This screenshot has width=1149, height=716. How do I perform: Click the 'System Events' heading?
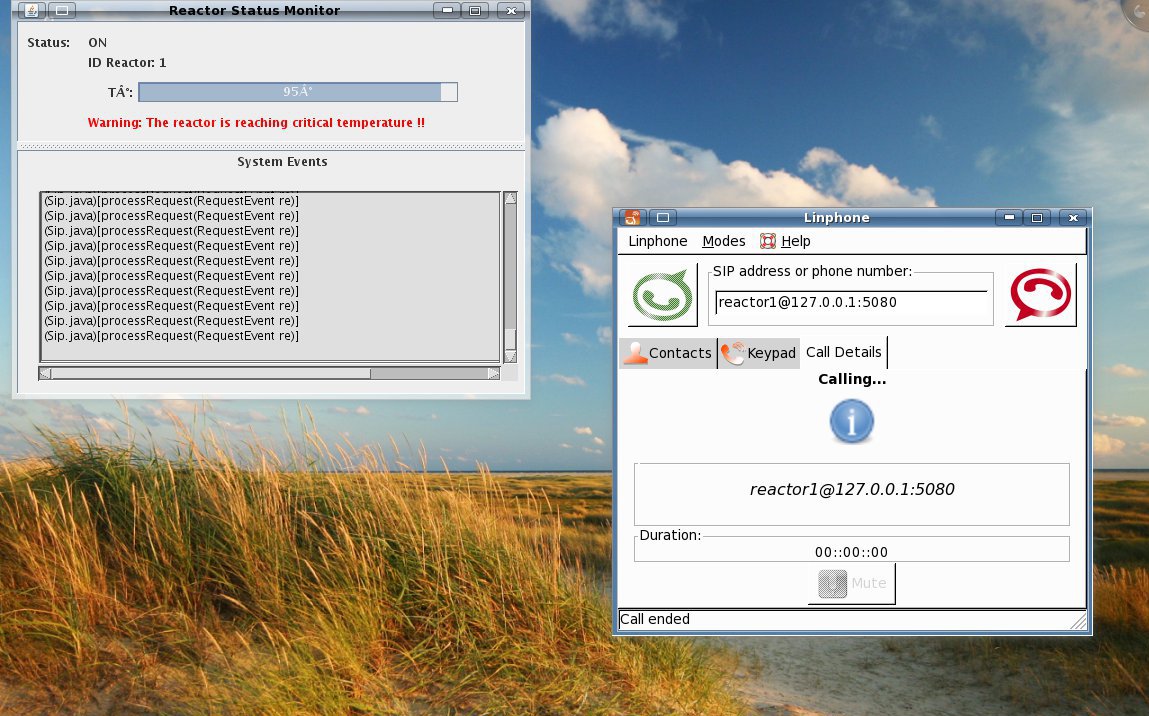[282, 161]
